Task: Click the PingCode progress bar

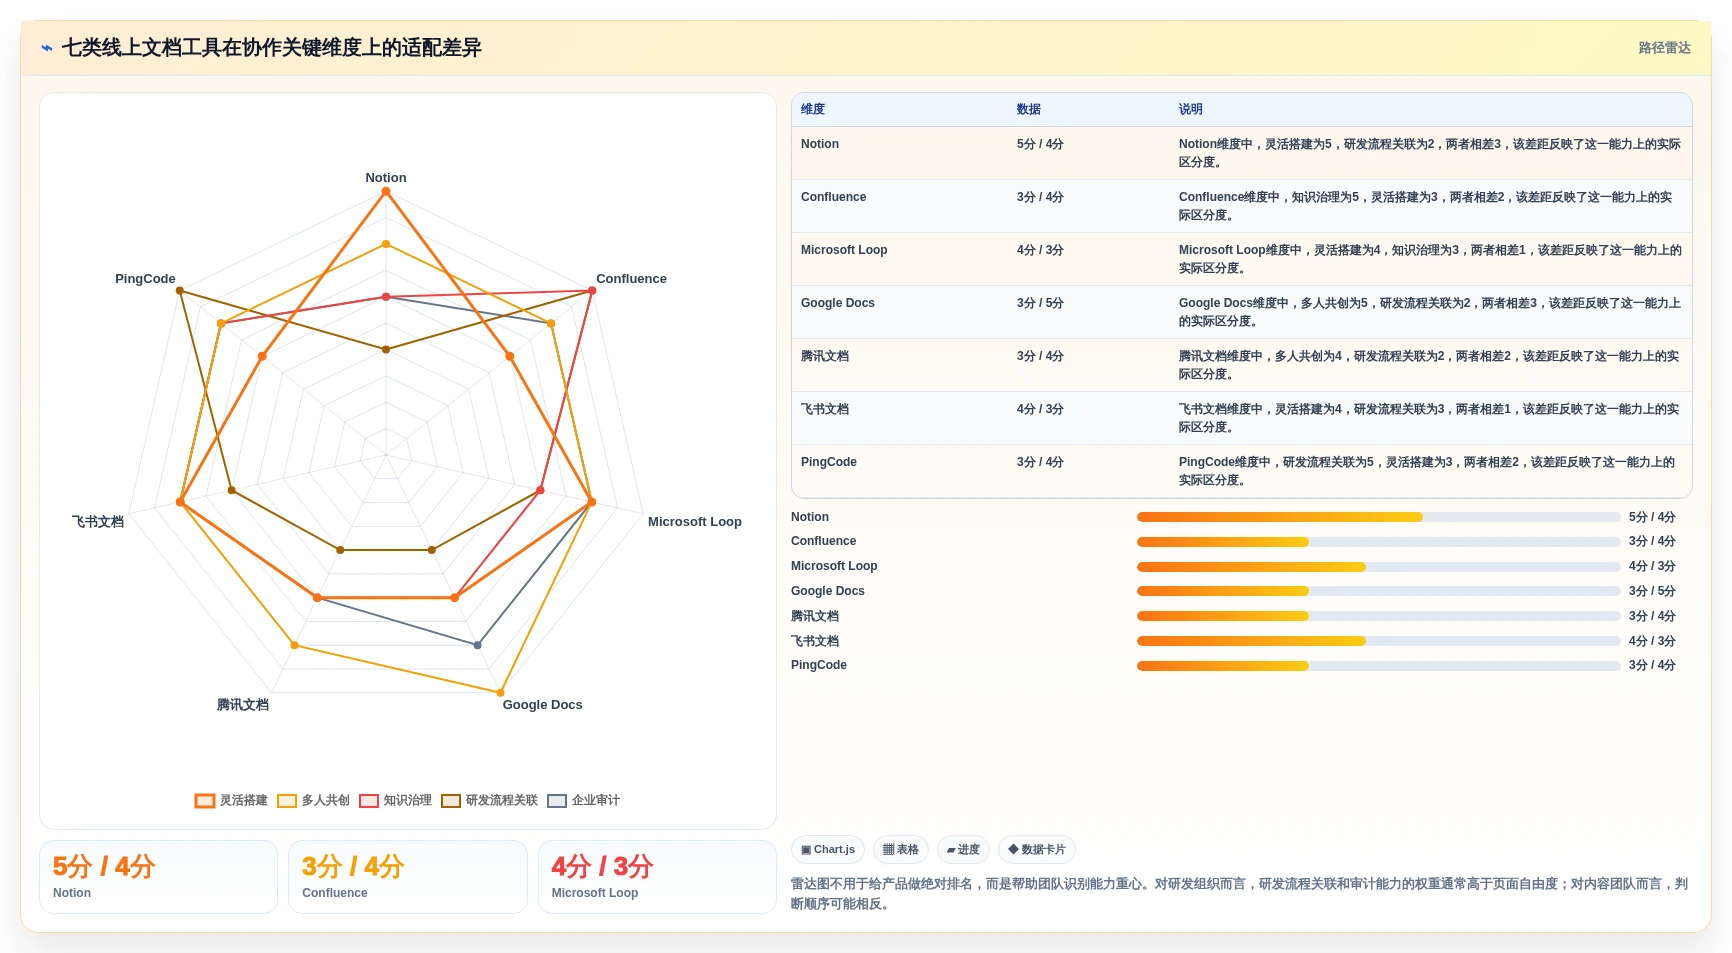Action: coord(1378,666)
